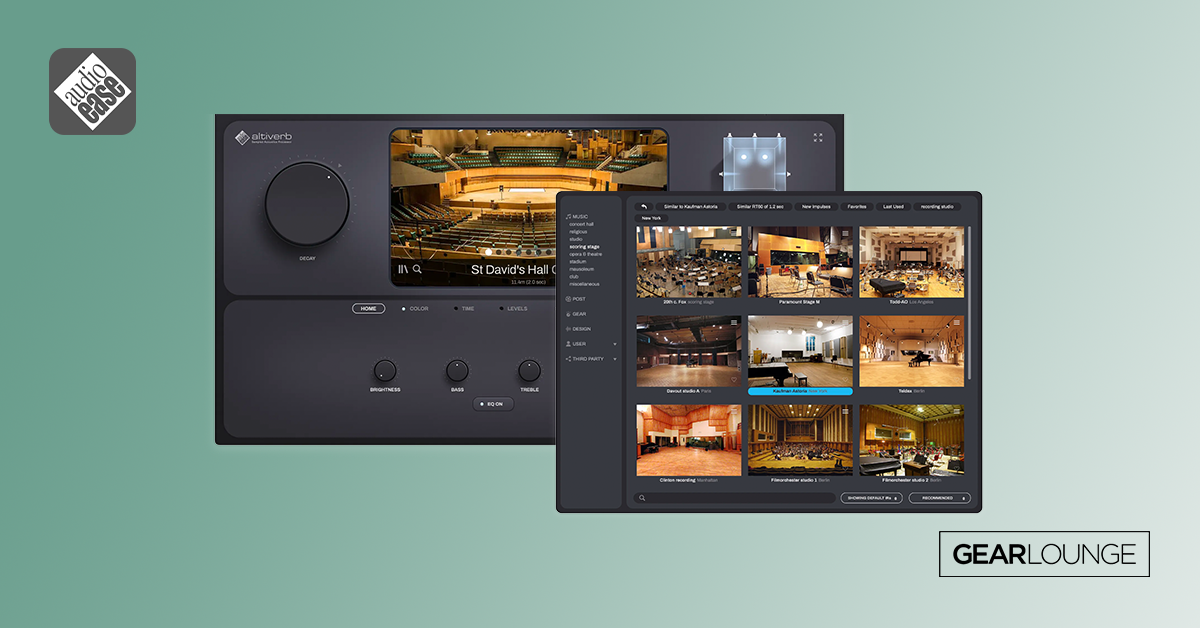Switch to the TIME tab
1200x628 pixels.
coord(464,309)
